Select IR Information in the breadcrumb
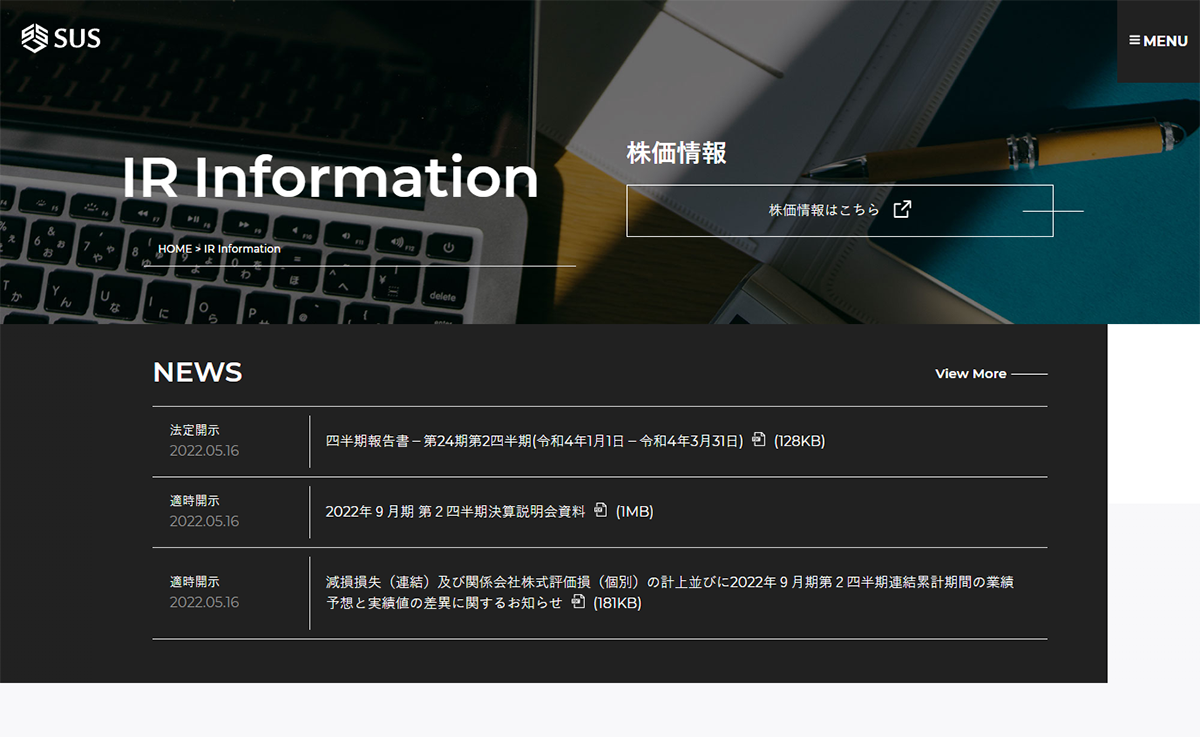Image resolution: width=1200 pixels, height=737 pixels. point(242,249)
